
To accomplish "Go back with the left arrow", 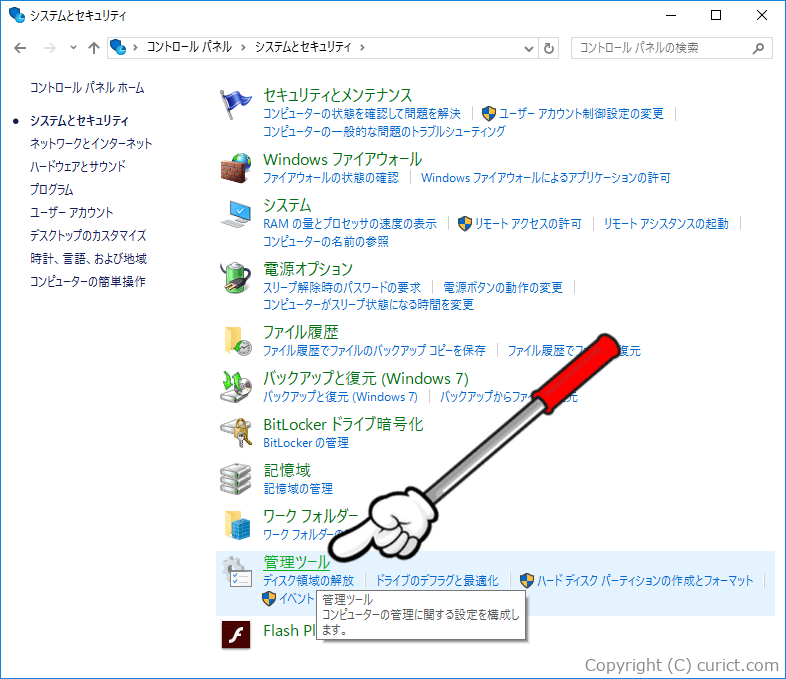I will pyautogui.click(x=20, y=48).
